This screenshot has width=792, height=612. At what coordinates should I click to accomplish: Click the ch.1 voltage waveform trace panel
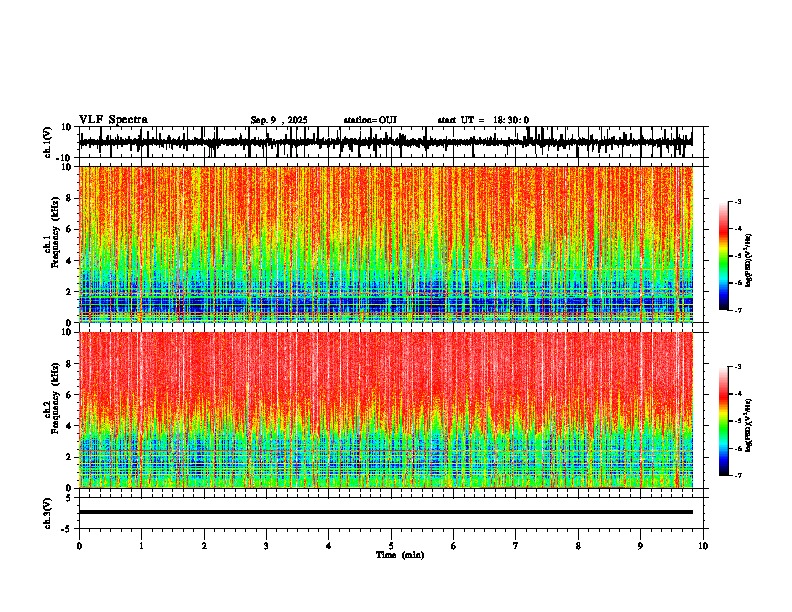393,142
